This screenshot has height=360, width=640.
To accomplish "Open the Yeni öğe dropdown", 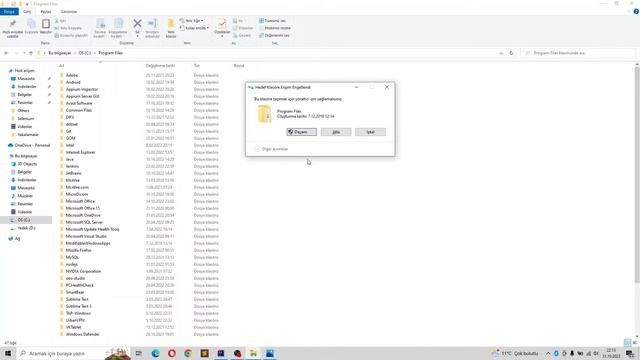I will point(191,20).
